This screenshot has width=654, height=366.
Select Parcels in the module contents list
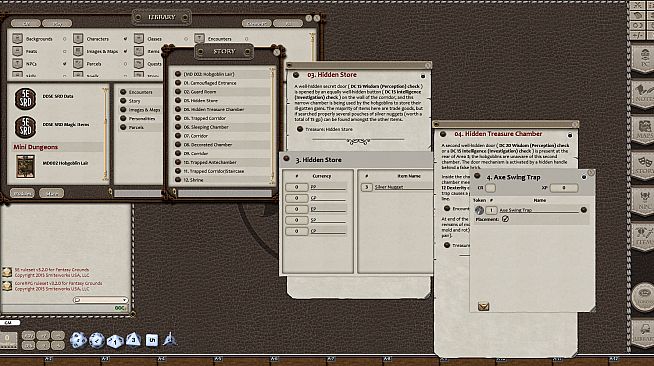(x=136, y=127)
